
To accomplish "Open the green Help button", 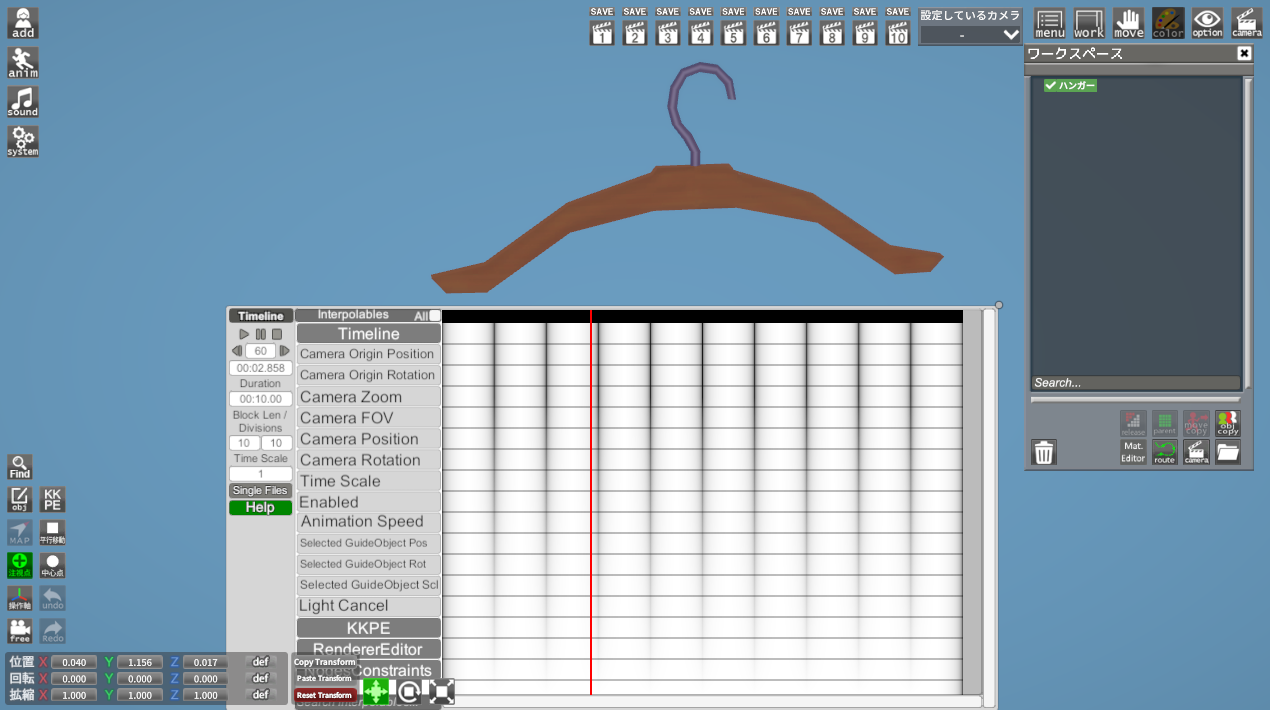I will pyautogui.click(x=261, y=507).
